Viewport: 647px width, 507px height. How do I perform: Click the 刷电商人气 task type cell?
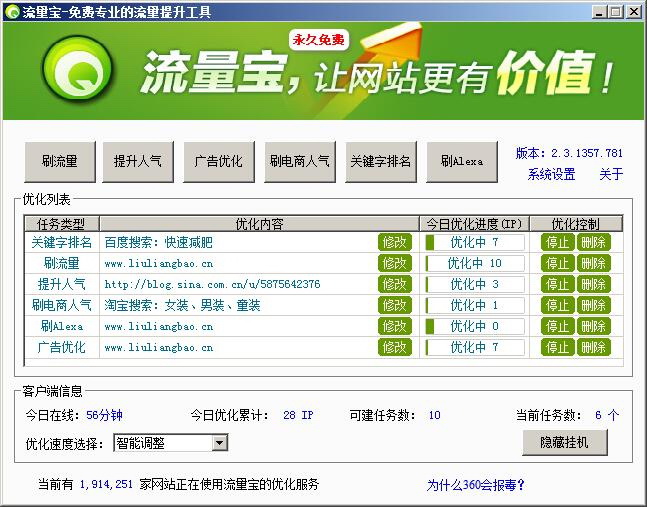61,305
